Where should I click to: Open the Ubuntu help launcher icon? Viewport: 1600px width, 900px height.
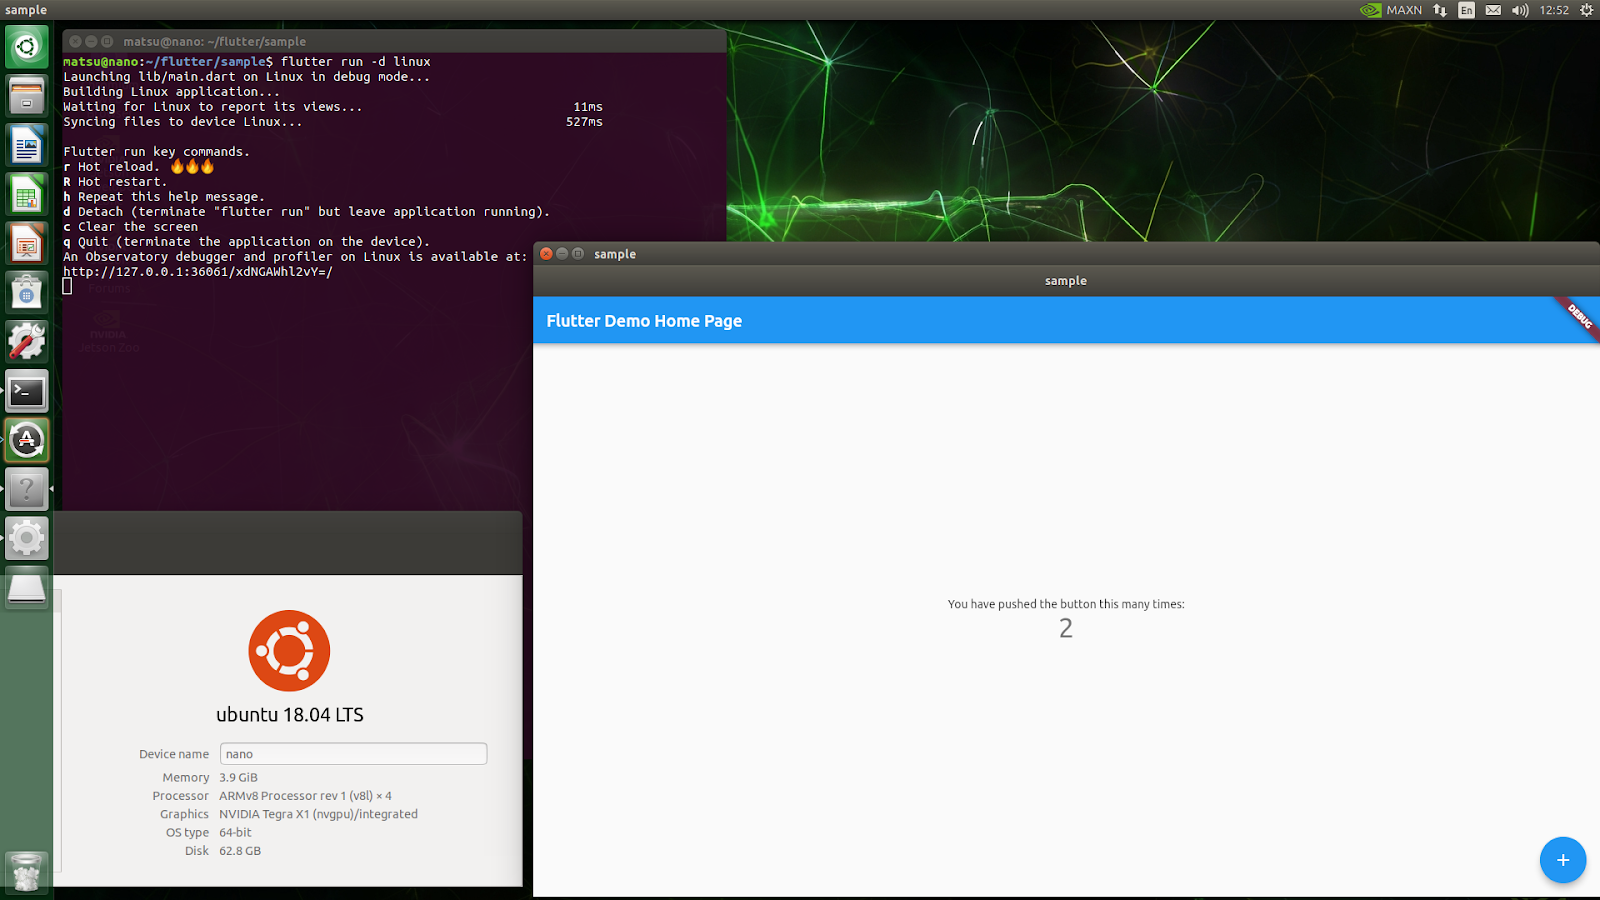click(x=27, y=489)
